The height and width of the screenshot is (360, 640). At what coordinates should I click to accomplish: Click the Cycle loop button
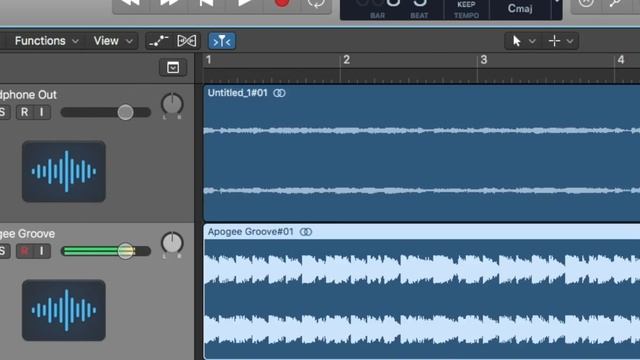pyautogui.click(x=316, y=3)
